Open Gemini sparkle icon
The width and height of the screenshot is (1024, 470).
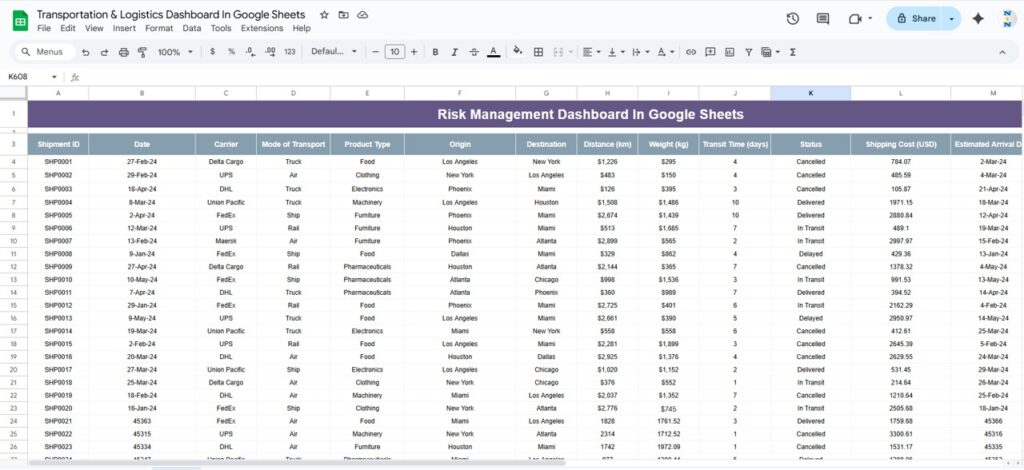click(978, 19)
